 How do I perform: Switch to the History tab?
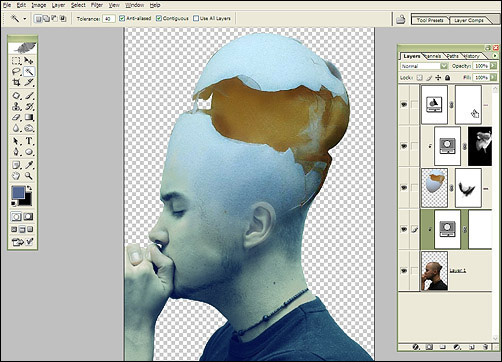tap(471, 56)
